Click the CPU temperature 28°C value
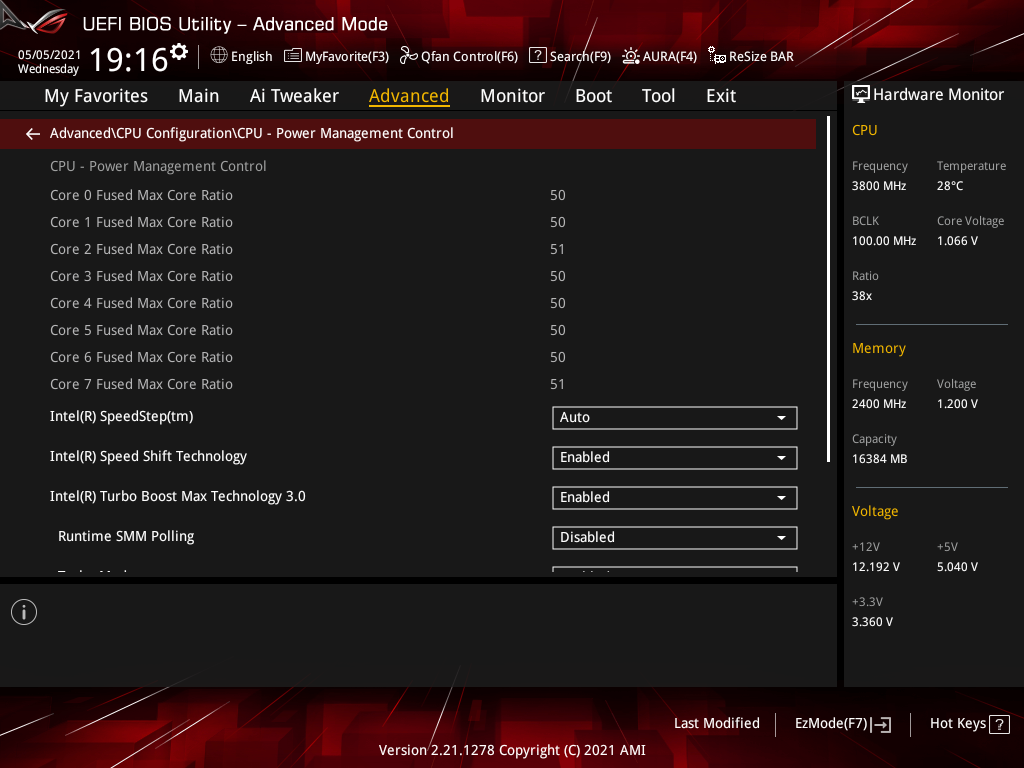This screenshot has width=1024, height=768. (950, 186)
